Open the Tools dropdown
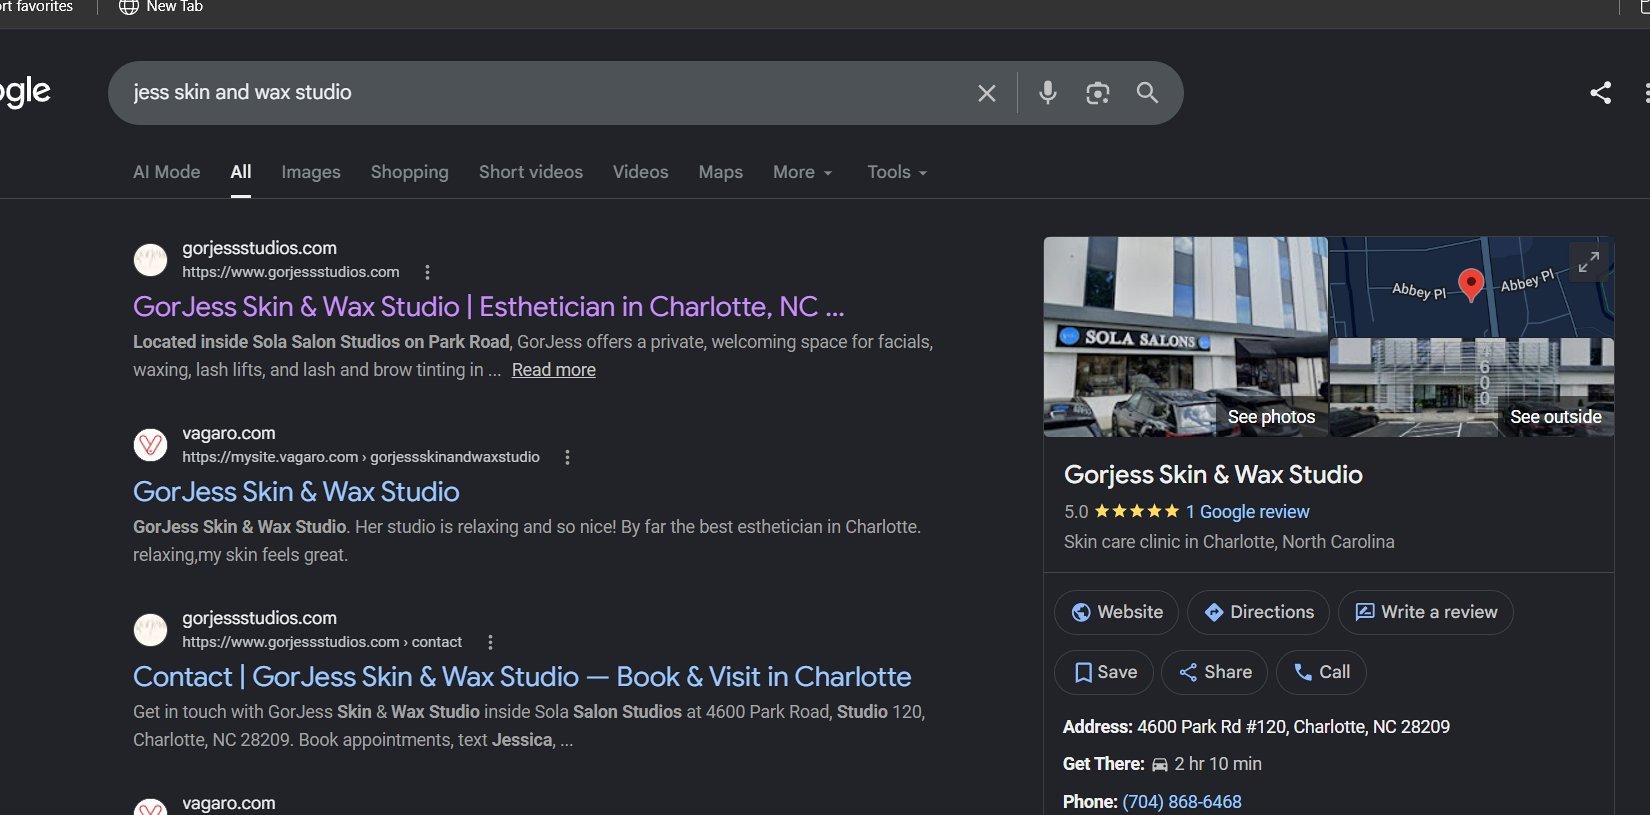This screenshot has width=1650, height=815. click(897, 172)
